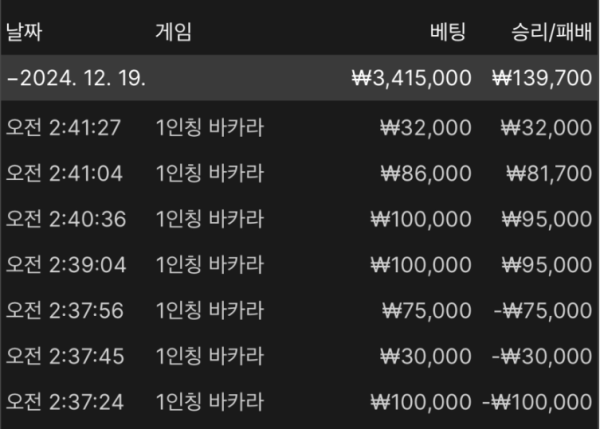Open the 오전 2:41:04 bet record

(300, 173)
